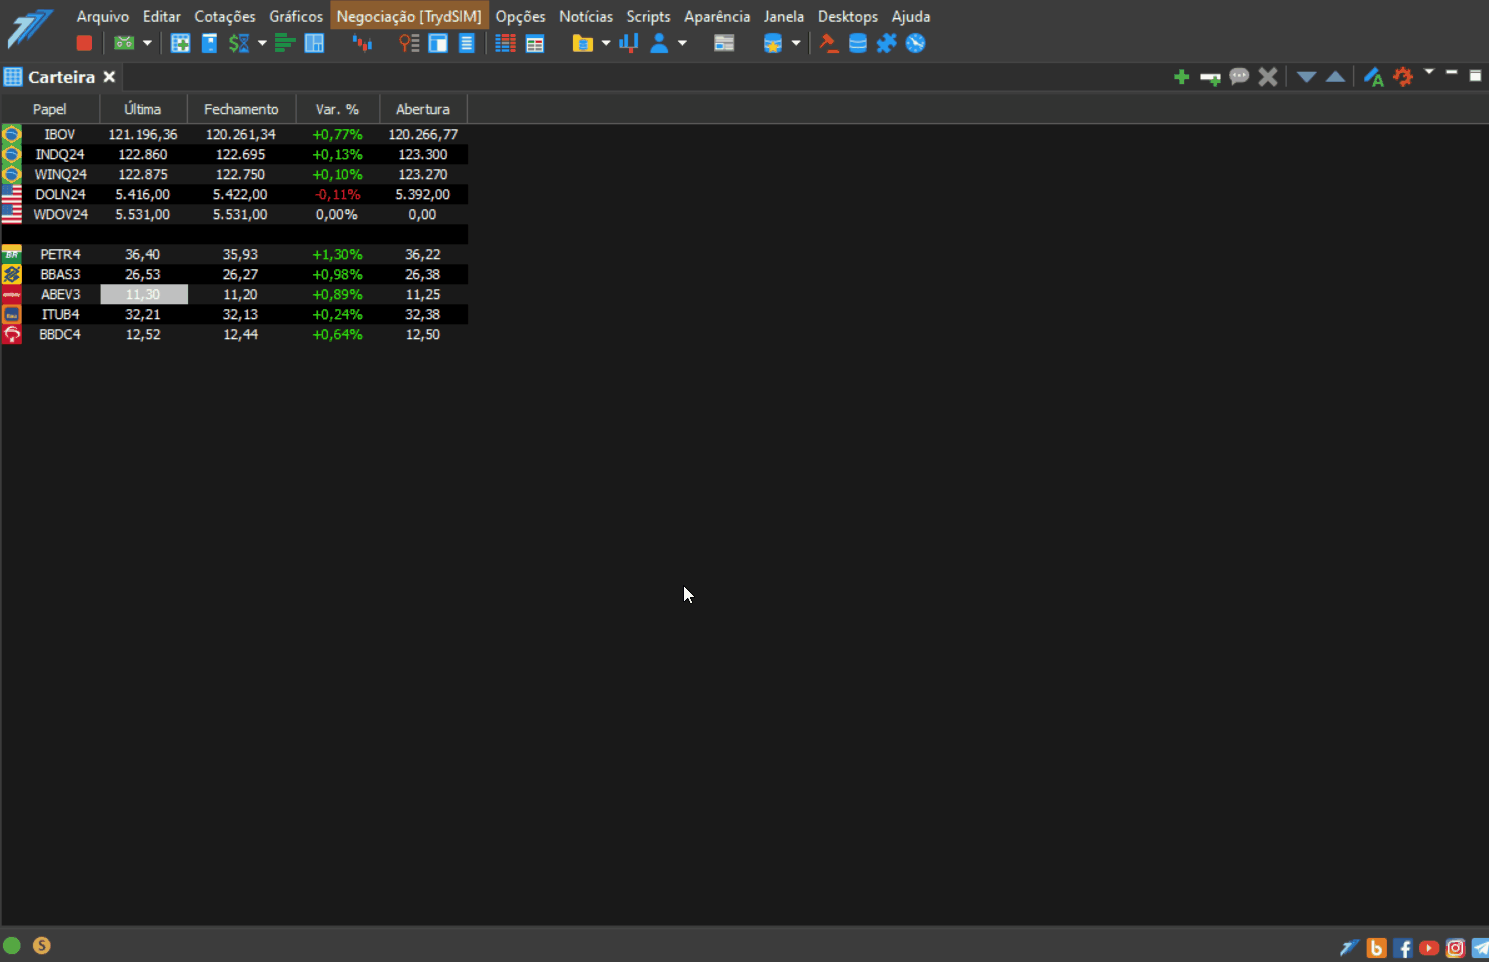Click the blue document lines icon

coord(466,43)
